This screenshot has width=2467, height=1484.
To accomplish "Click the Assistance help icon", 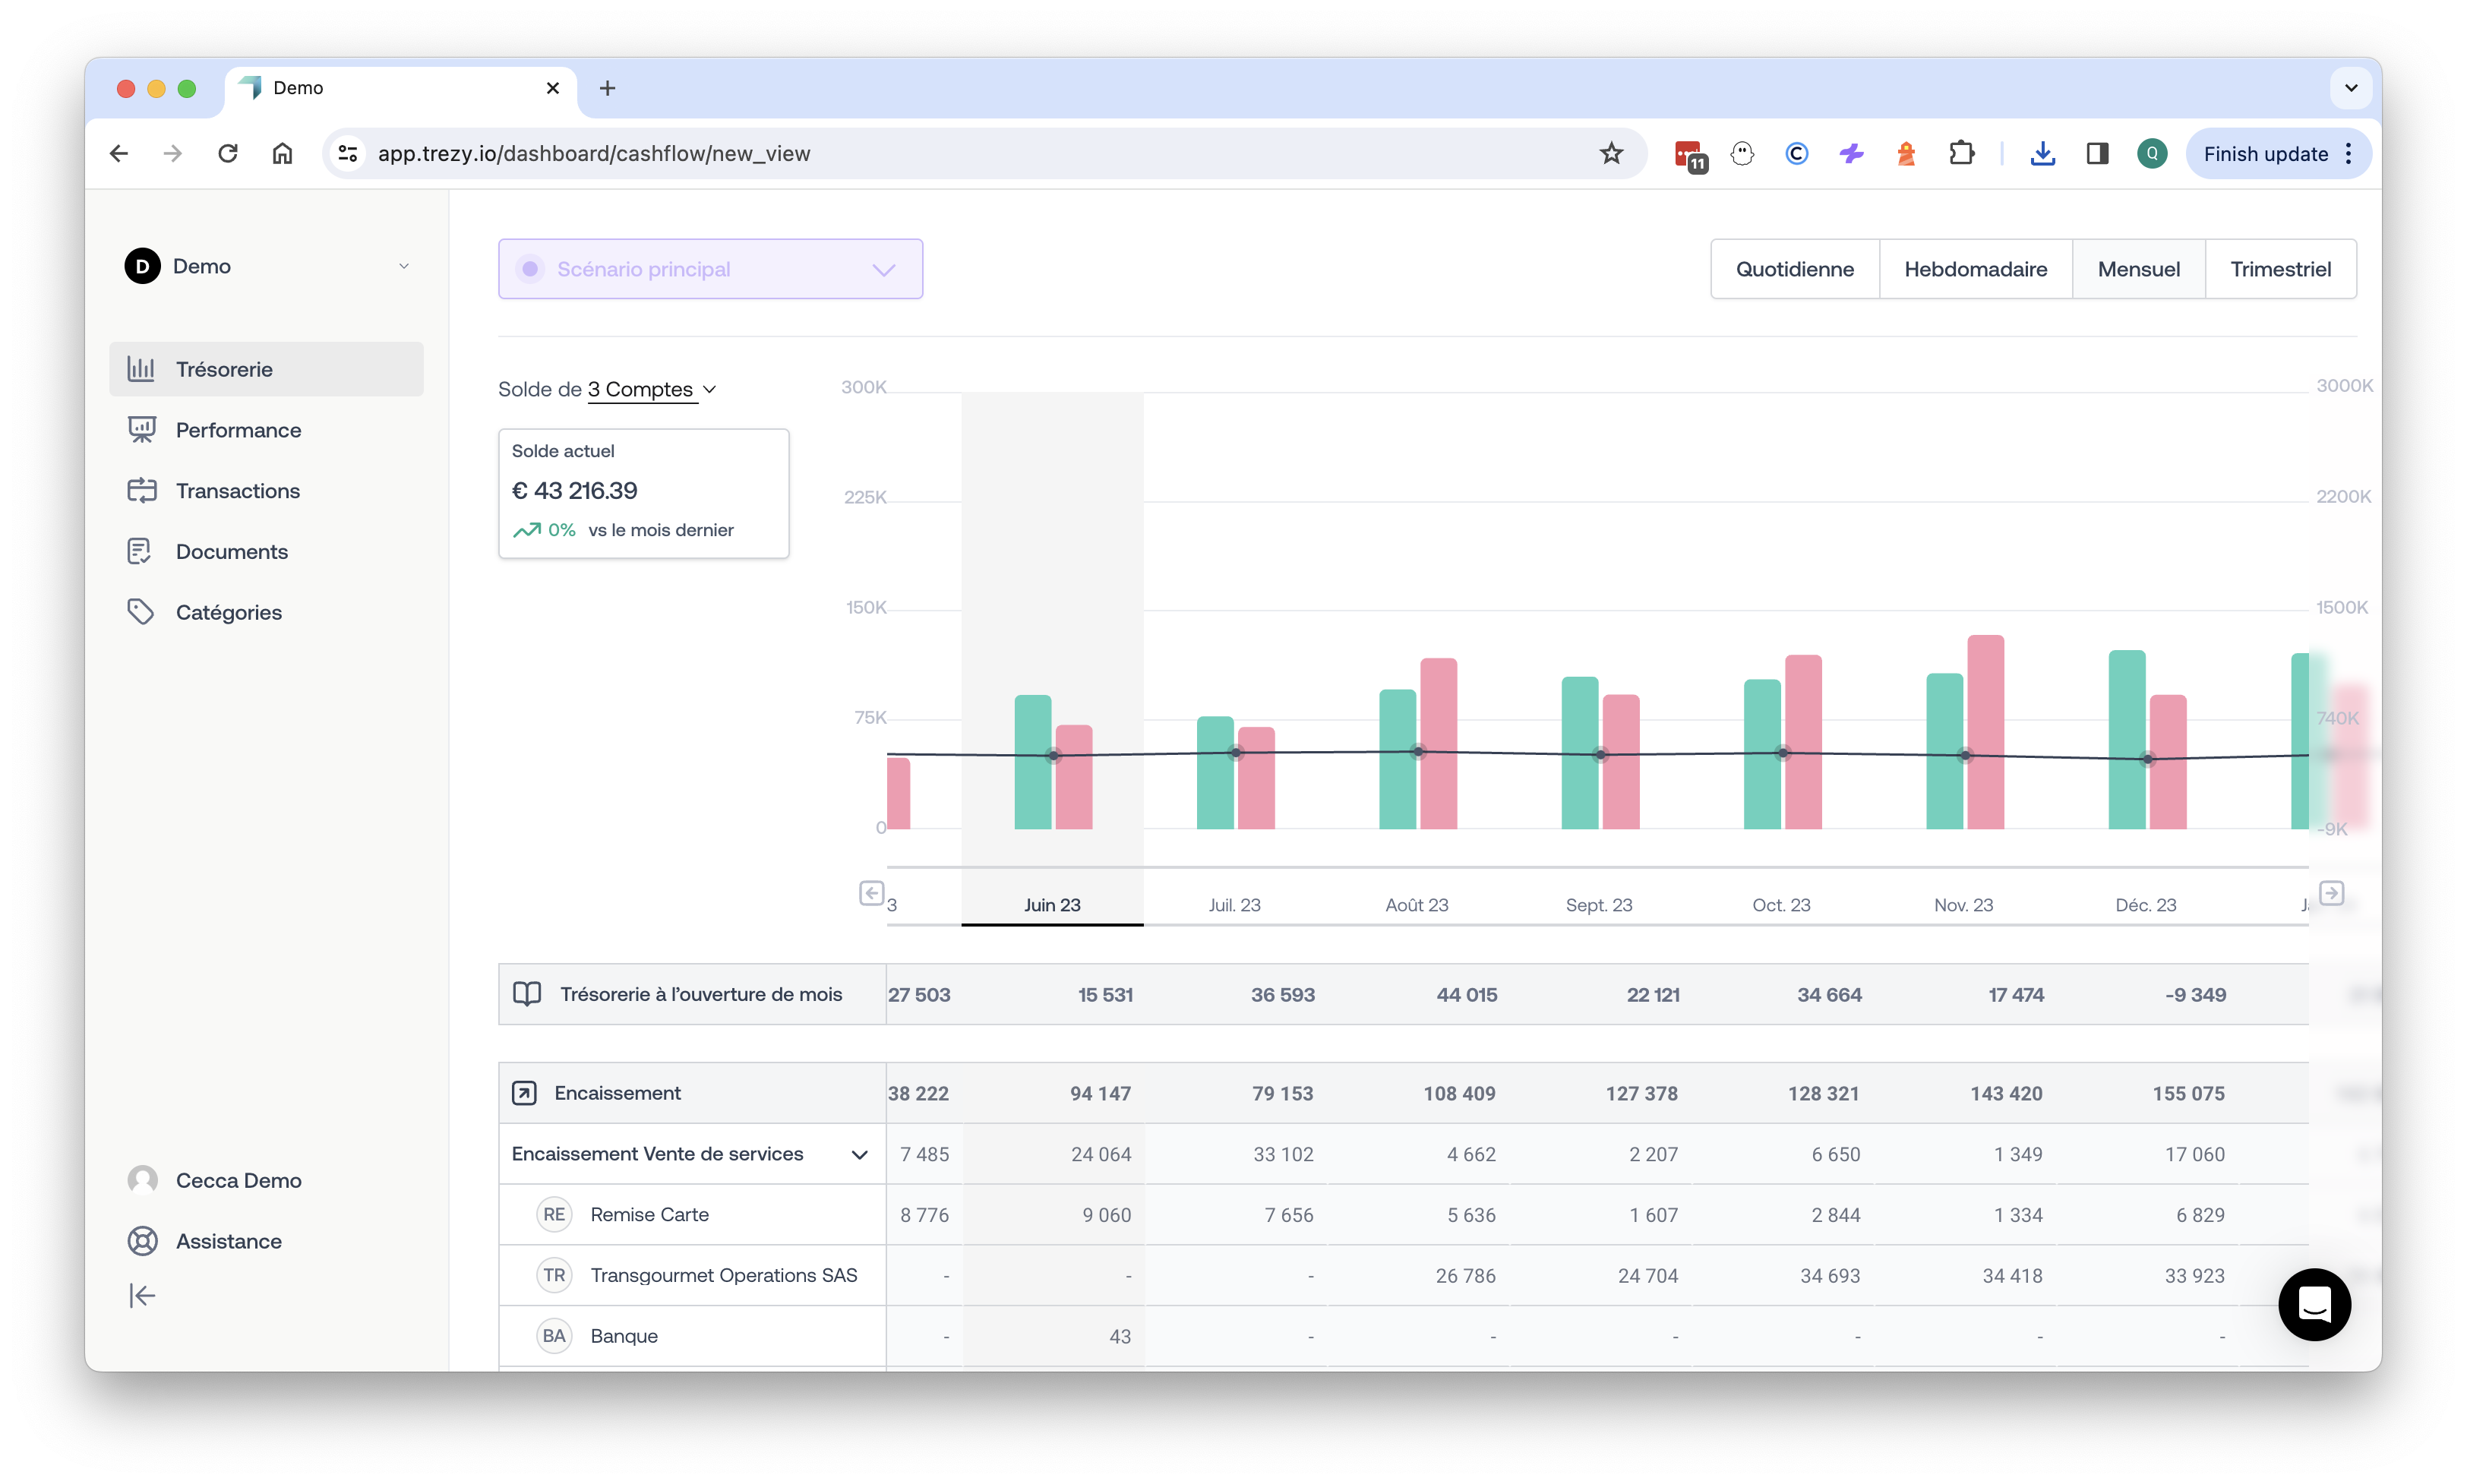I will click(x=142, y=1240).
